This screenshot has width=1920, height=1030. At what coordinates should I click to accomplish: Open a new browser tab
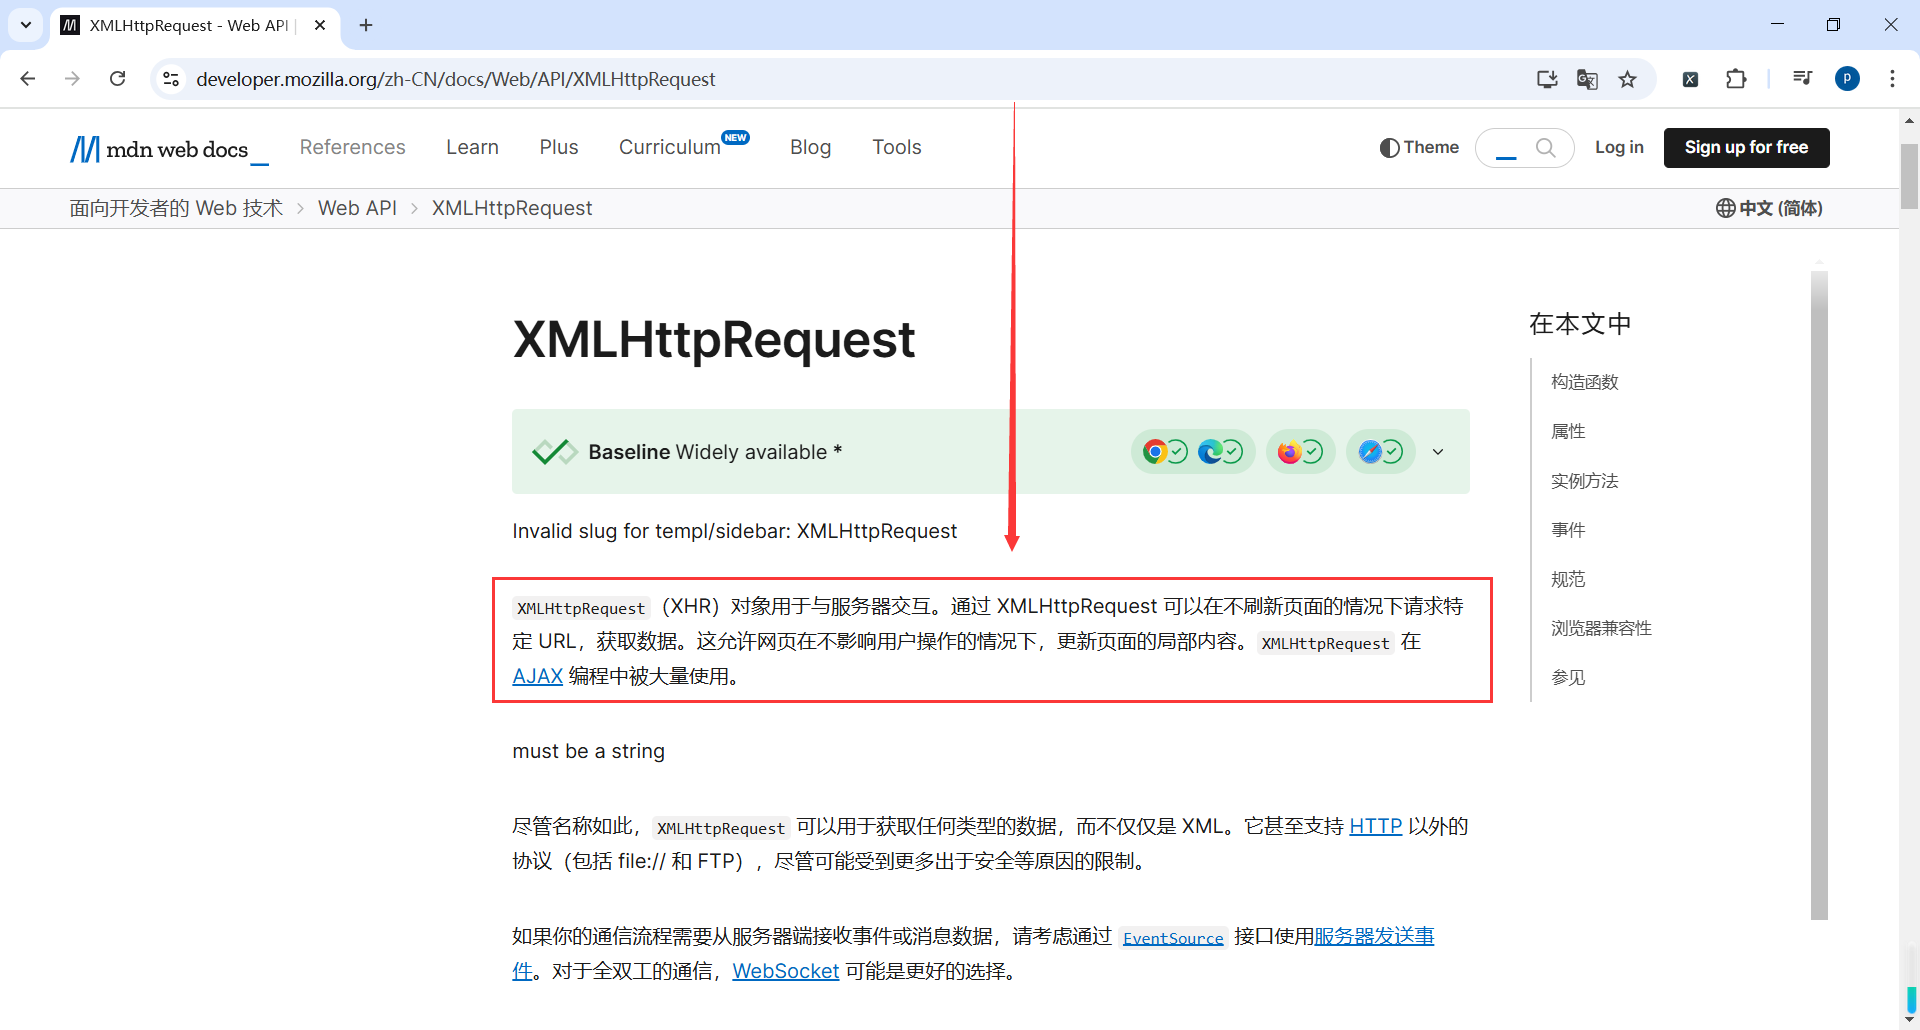(366, 25)
